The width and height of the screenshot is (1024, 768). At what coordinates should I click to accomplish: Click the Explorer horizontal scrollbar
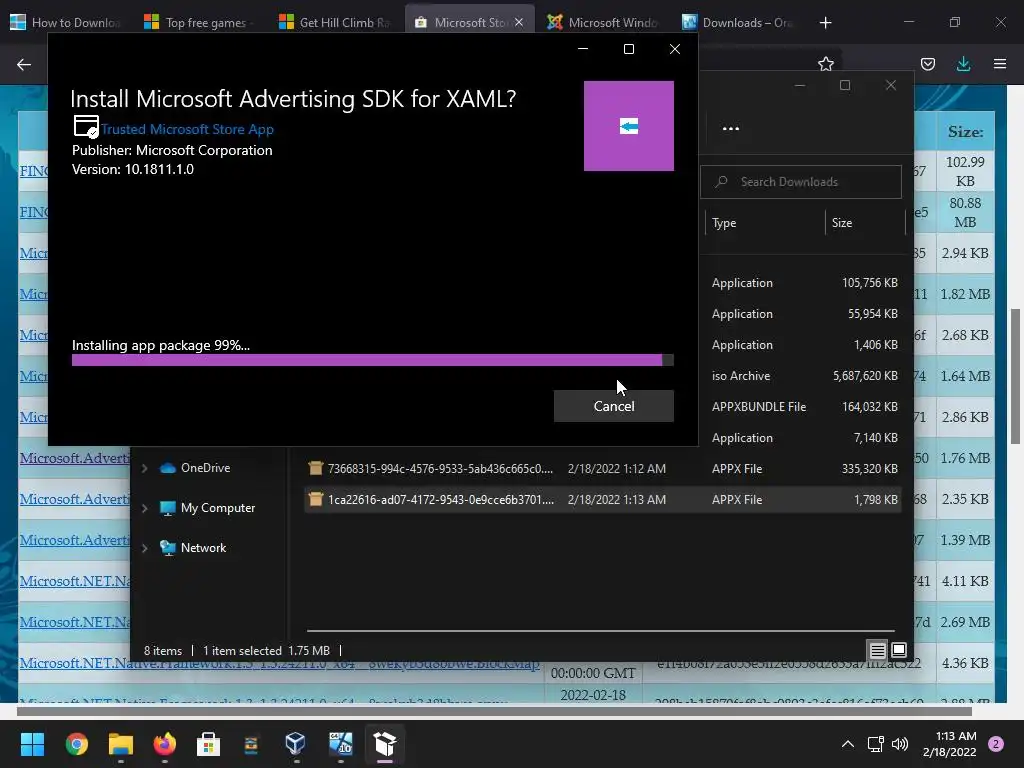pos(600,631)
